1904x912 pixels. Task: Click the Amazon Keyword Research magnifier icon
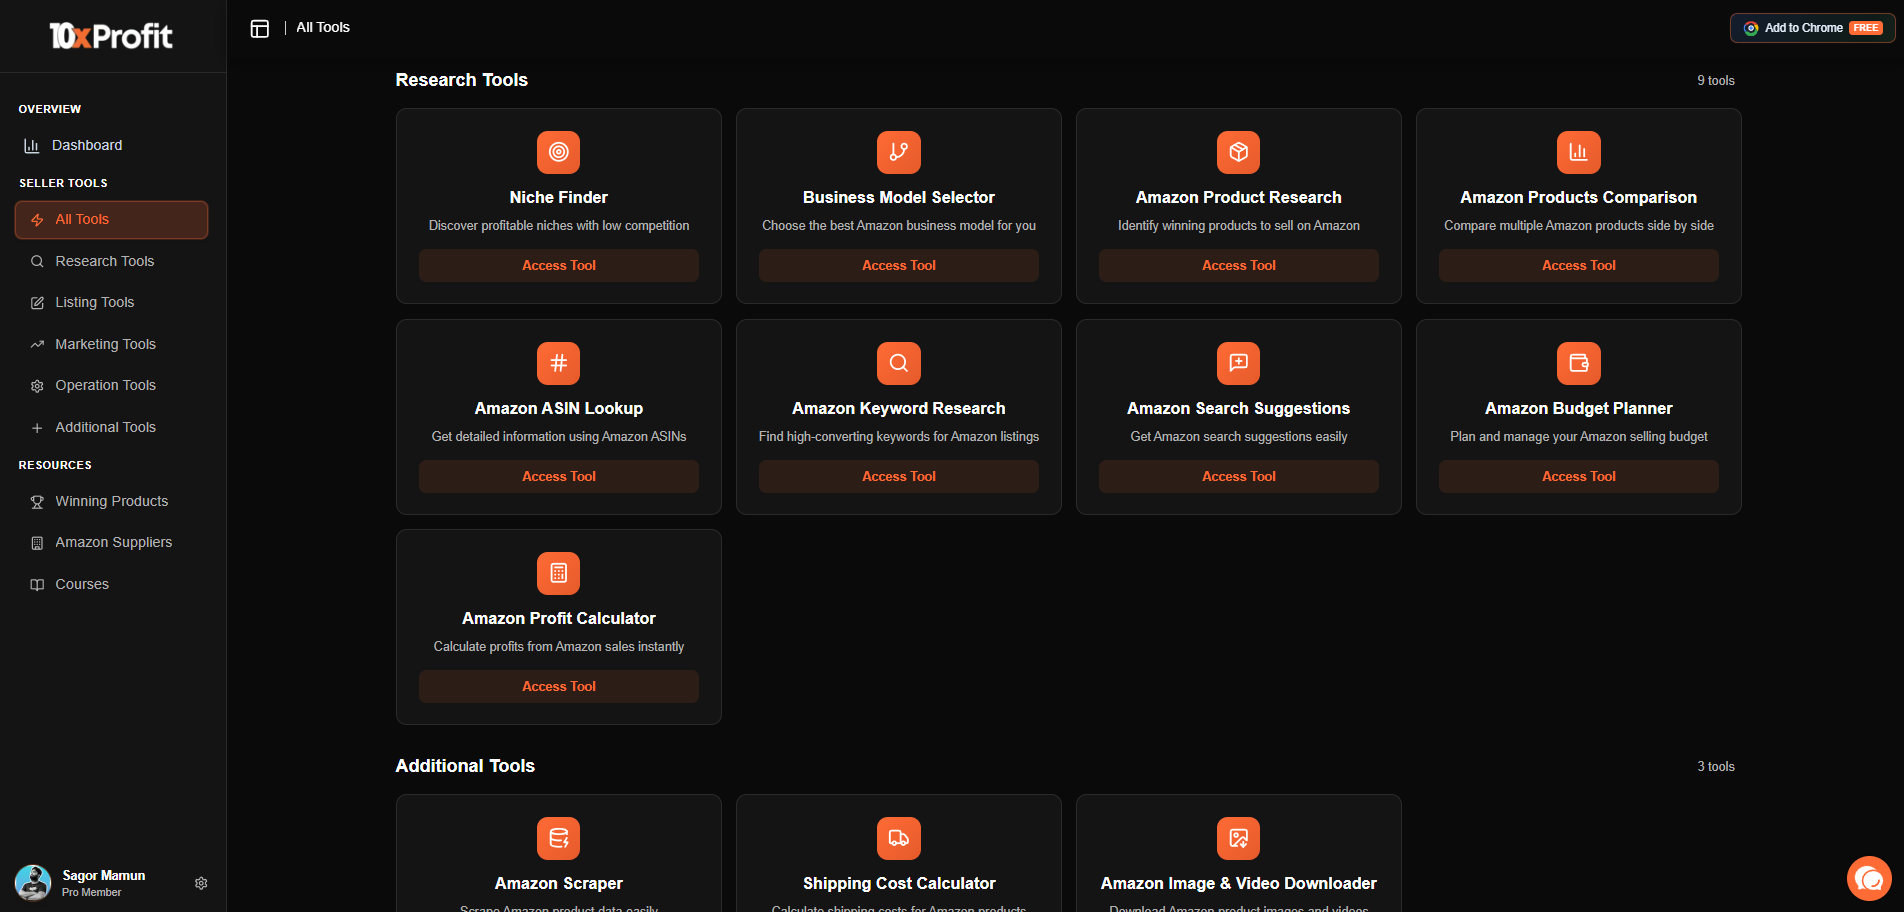click(x=899, y=363)
